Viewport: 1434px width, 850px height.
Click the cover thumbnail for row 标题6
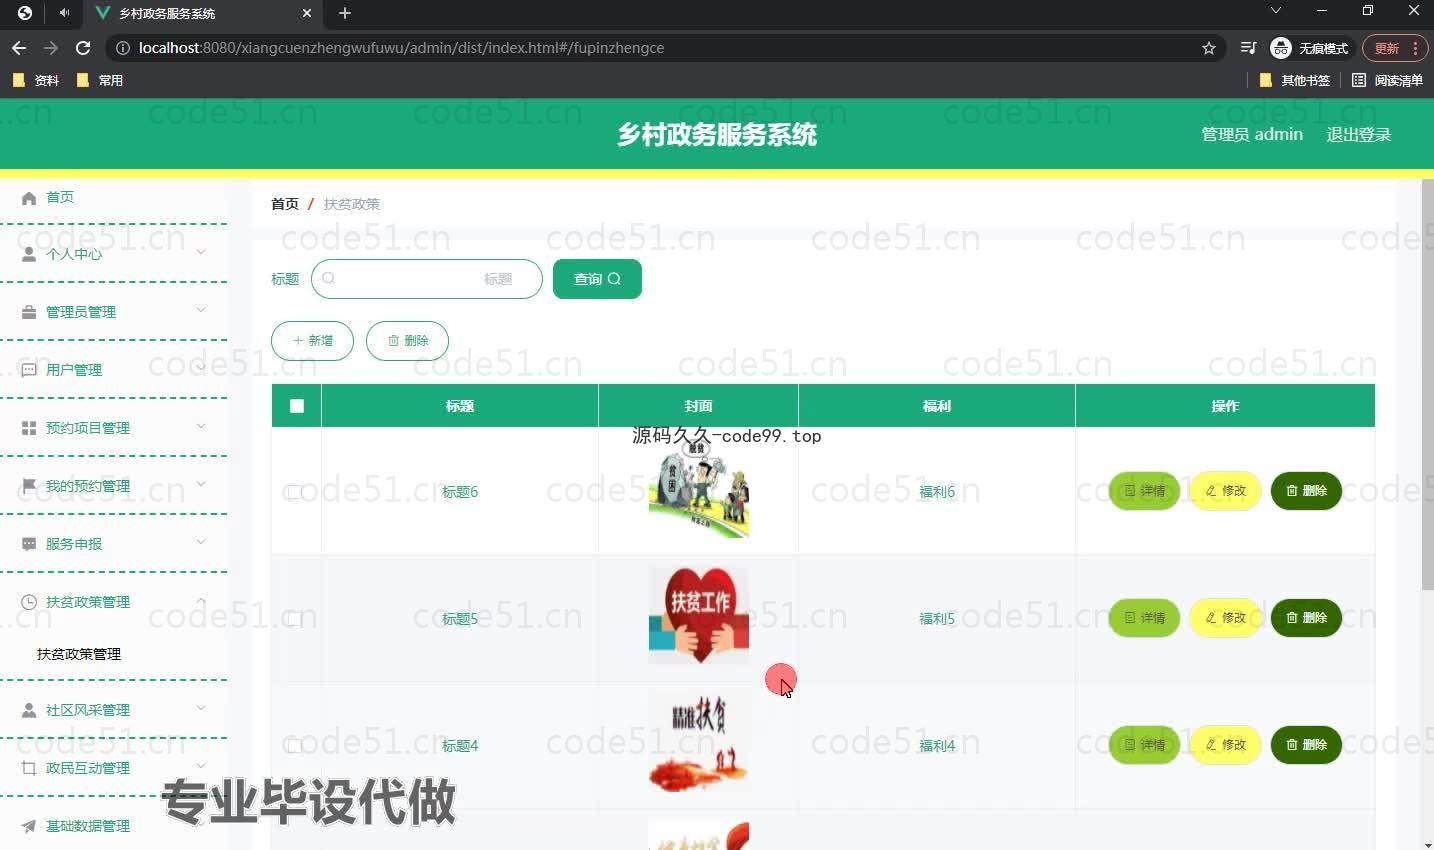(x=698, y=490)
